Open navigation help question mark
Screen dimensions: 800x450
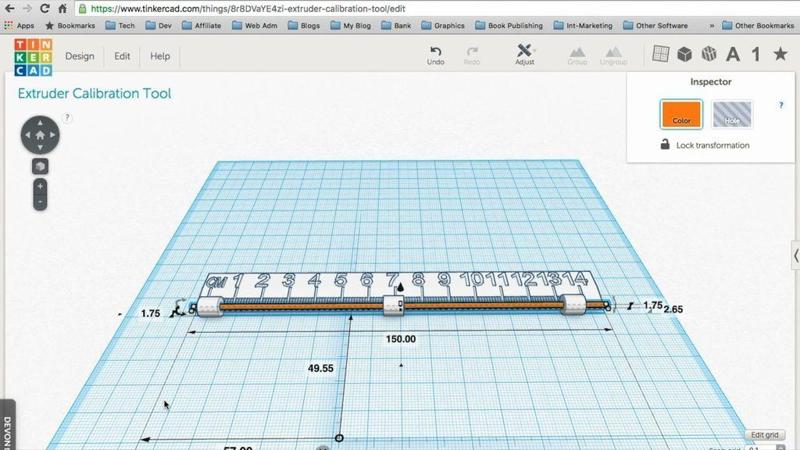click(67, 117)
